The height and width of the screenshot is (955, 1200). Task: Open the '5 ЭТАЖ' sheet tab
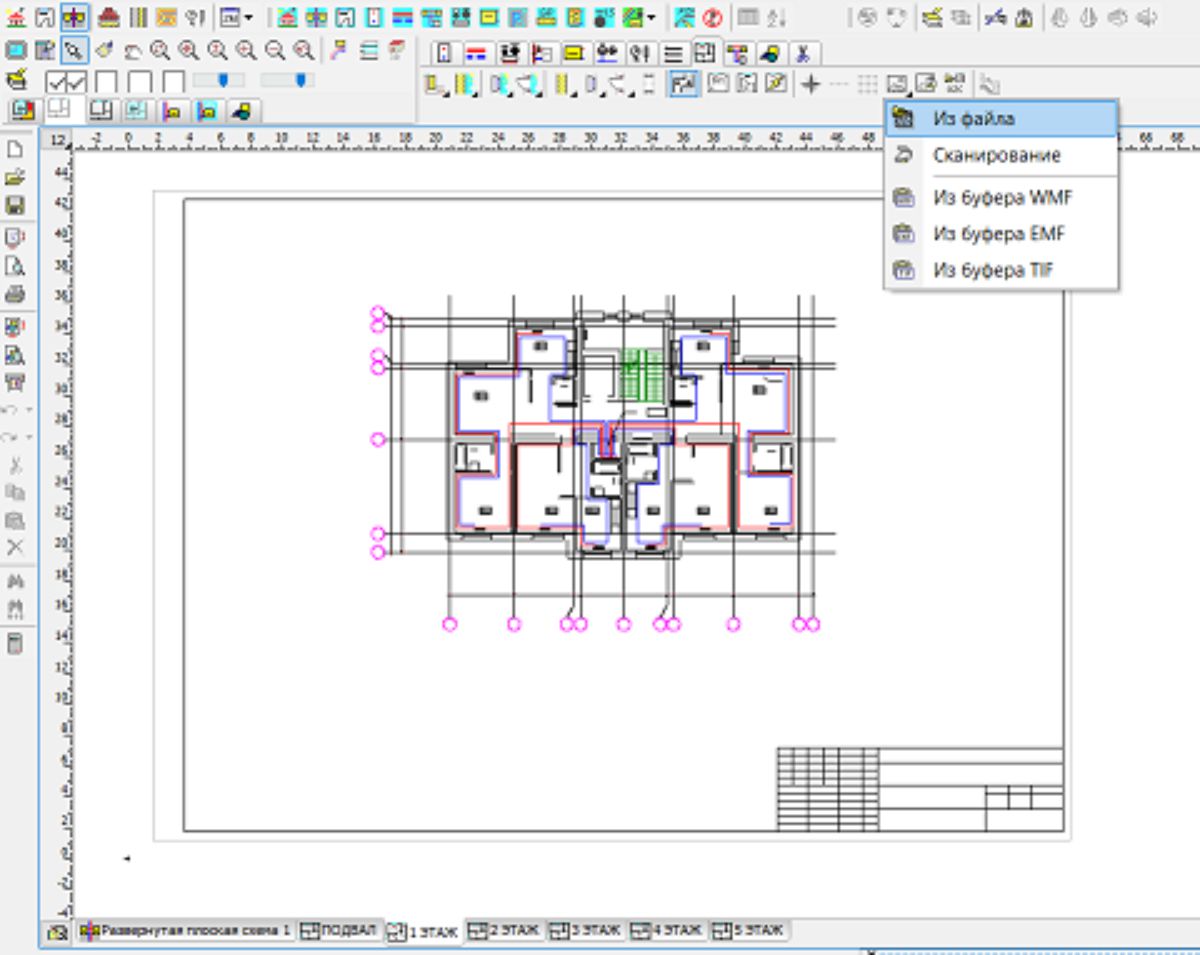748,930
